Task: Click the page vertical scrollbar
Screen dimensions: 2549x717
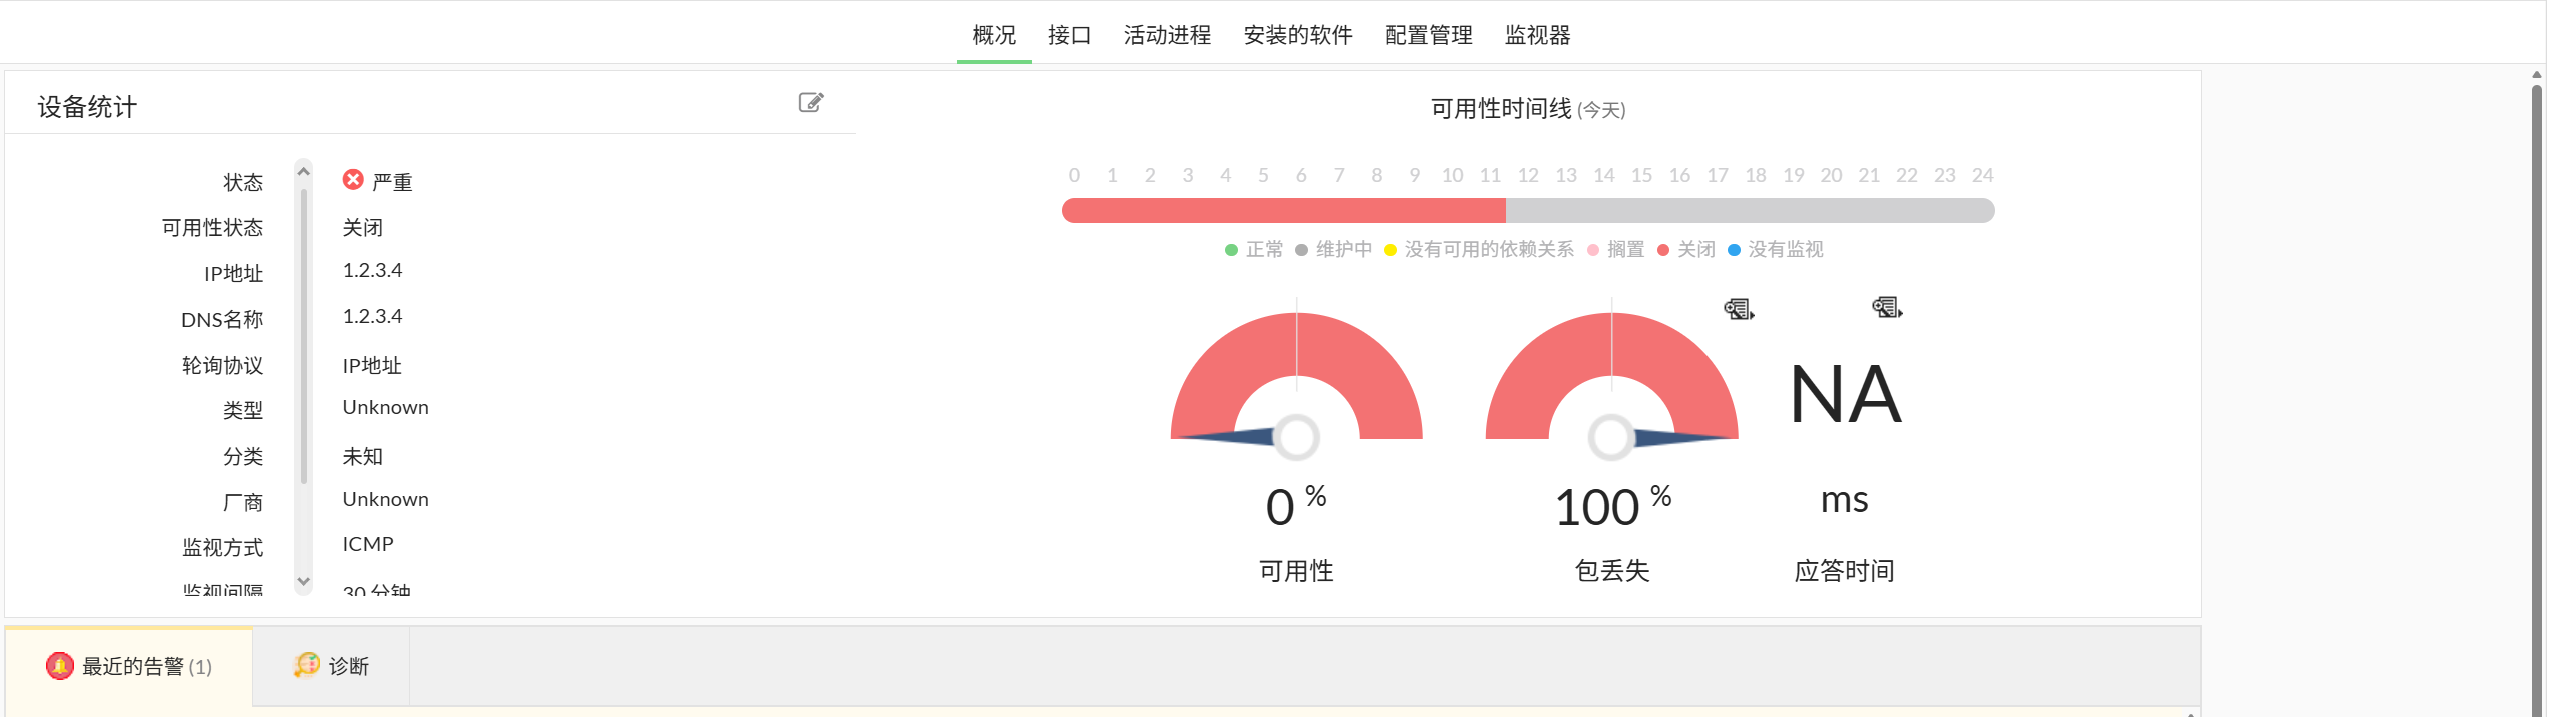Action: coord(2537,400)
